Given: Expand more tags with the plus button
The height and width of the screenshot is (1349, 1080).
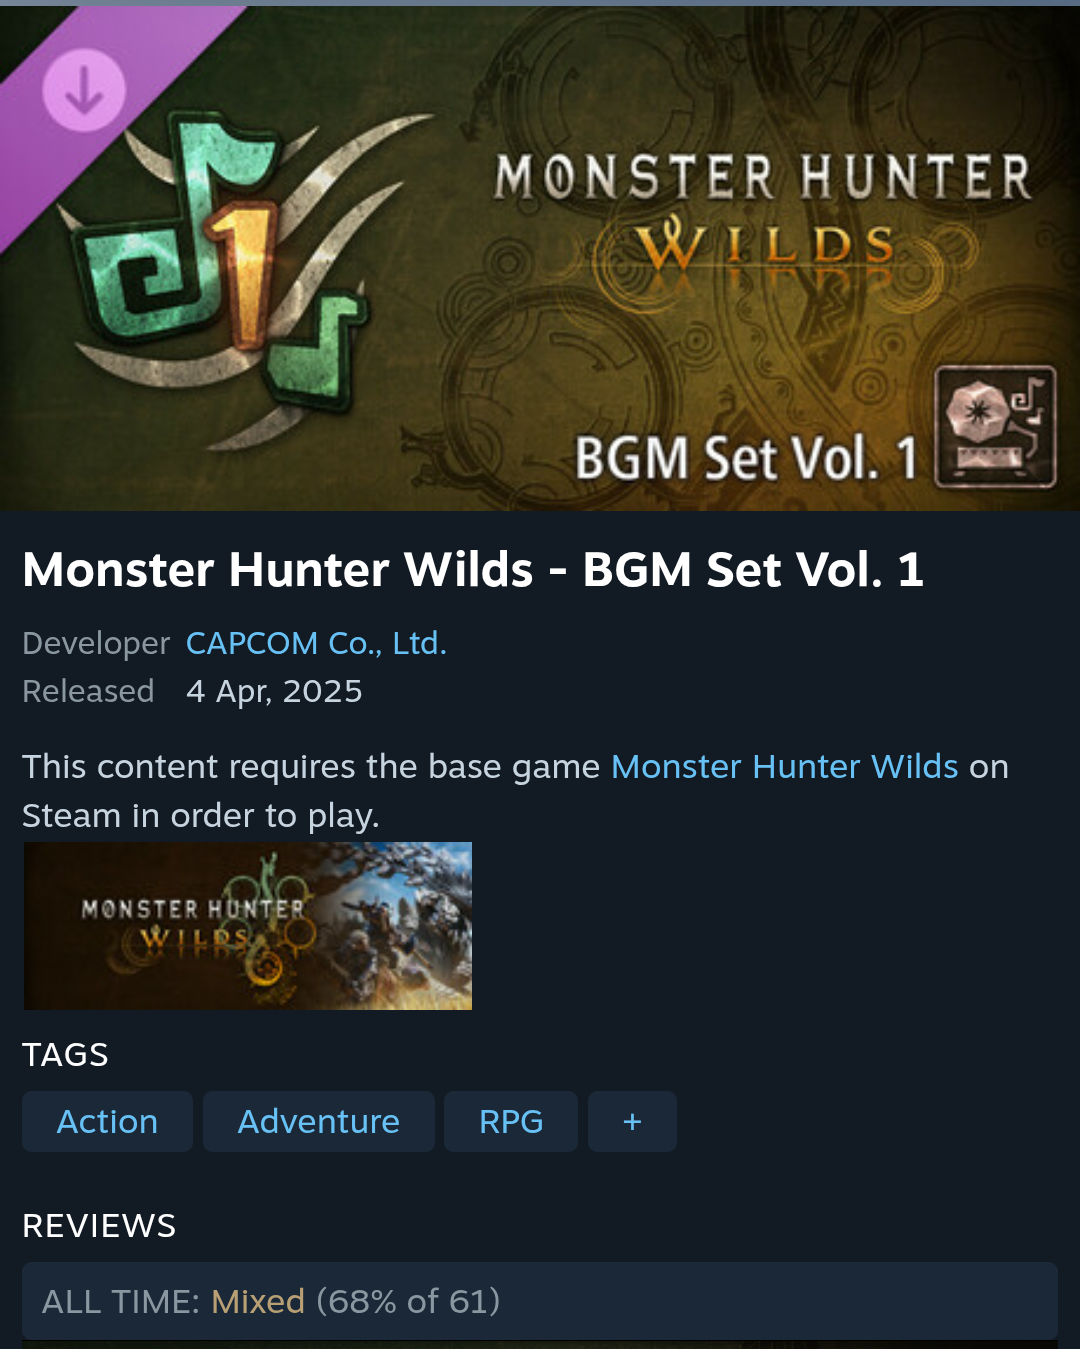Looking at the screenshot, I should (x=632, y=1122).
